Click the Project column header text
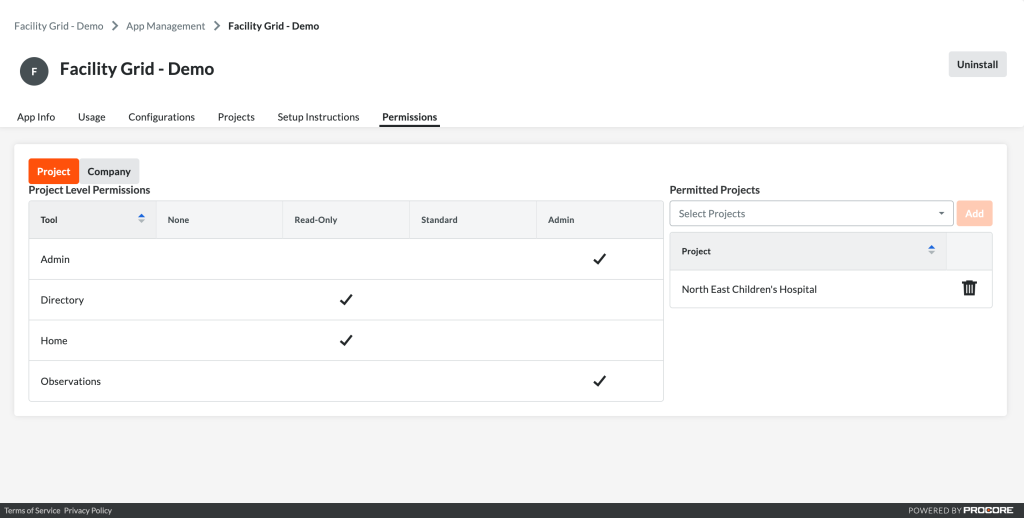 tap(696, 251)
